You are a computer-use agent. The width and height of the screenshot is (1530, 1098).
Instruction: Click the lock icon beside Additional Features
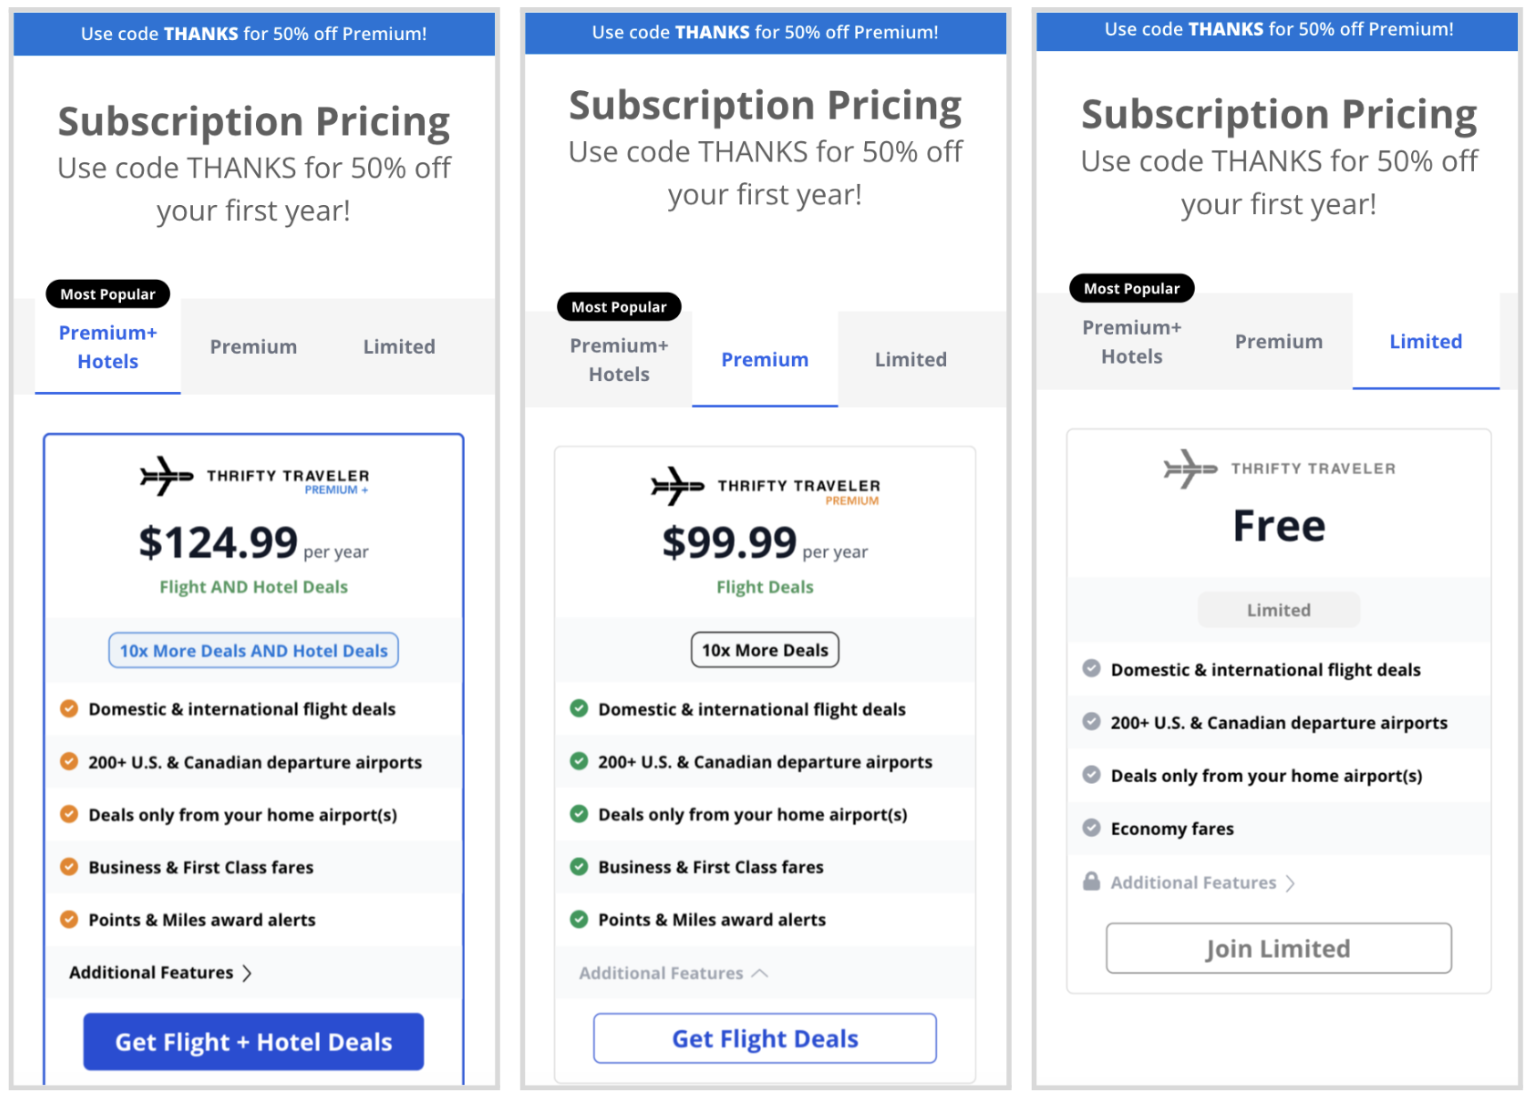pos(1091,882)
